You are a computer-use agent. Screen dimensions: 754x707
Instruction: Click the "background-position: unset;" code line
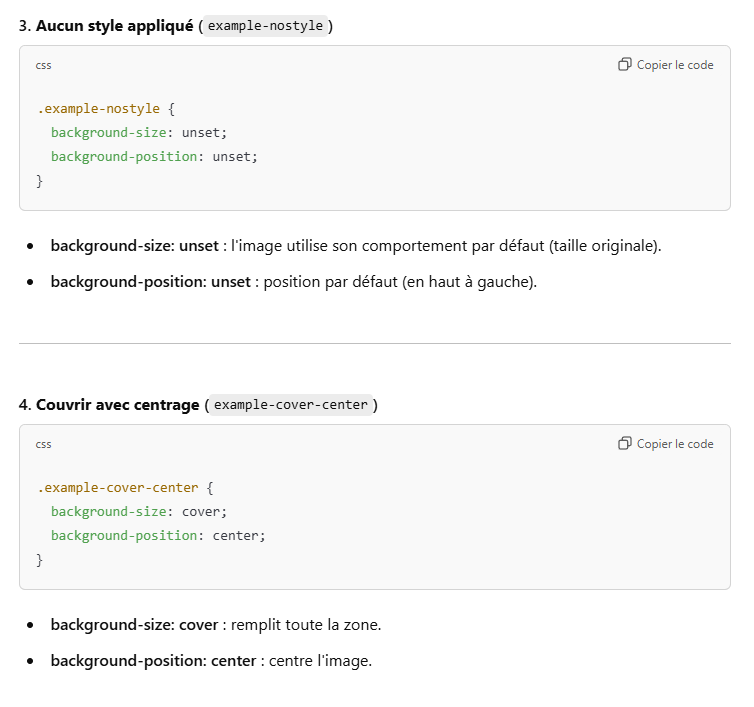pyautogui.click(x=154, y=156)
